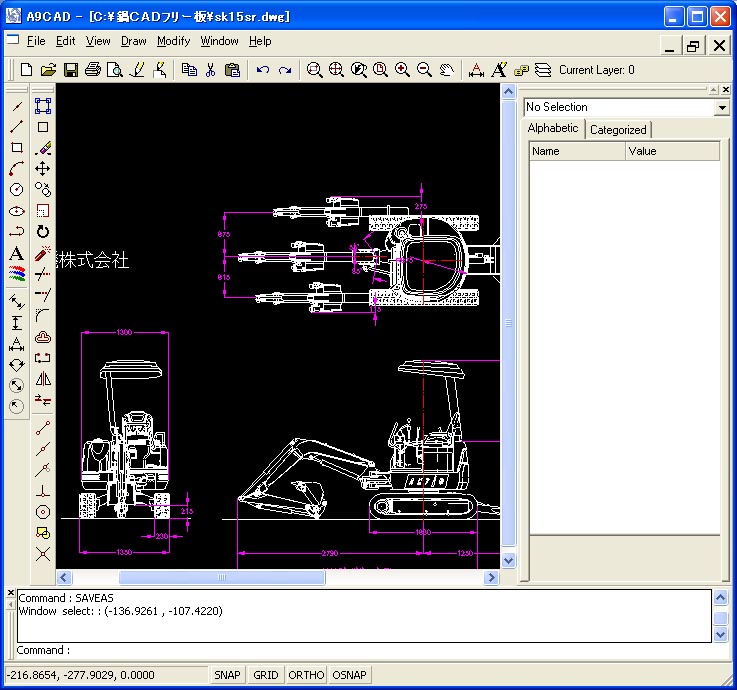Close the properties panel with its X

point(726,89)
